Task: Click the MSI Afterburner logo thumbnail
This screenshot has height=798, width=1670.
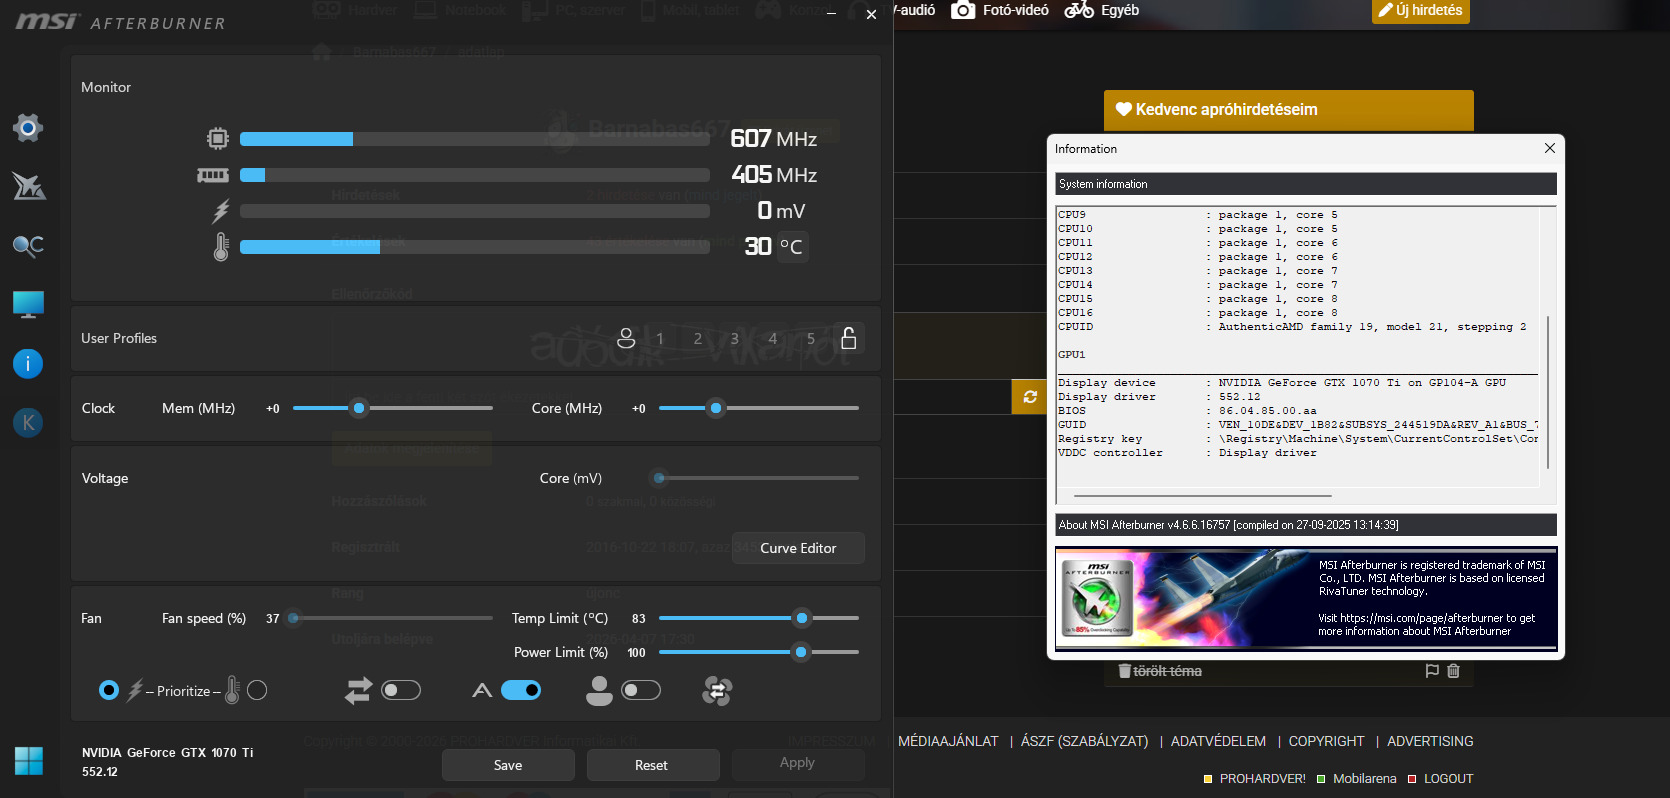Action: coord(1099,598)
